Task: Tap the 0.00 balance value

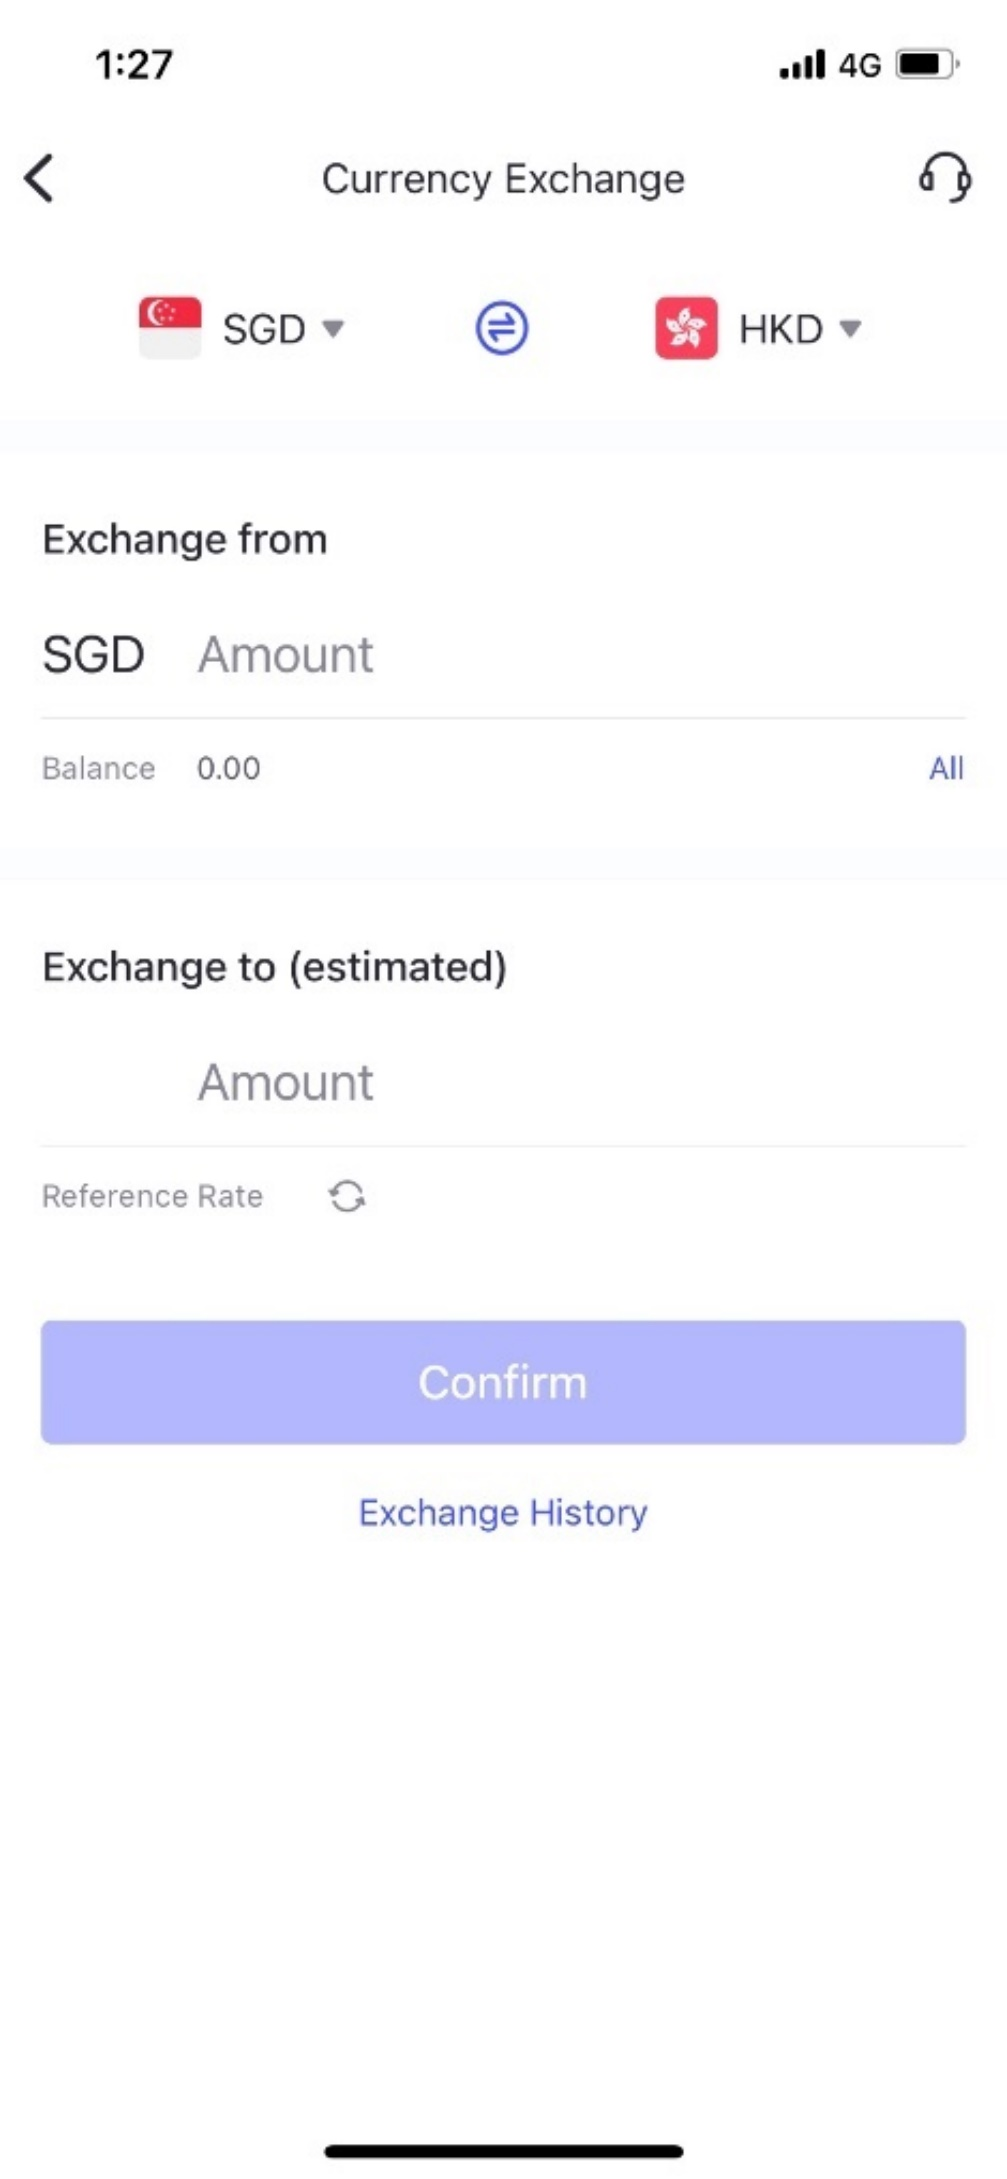Action: click(x=228, y=768)
